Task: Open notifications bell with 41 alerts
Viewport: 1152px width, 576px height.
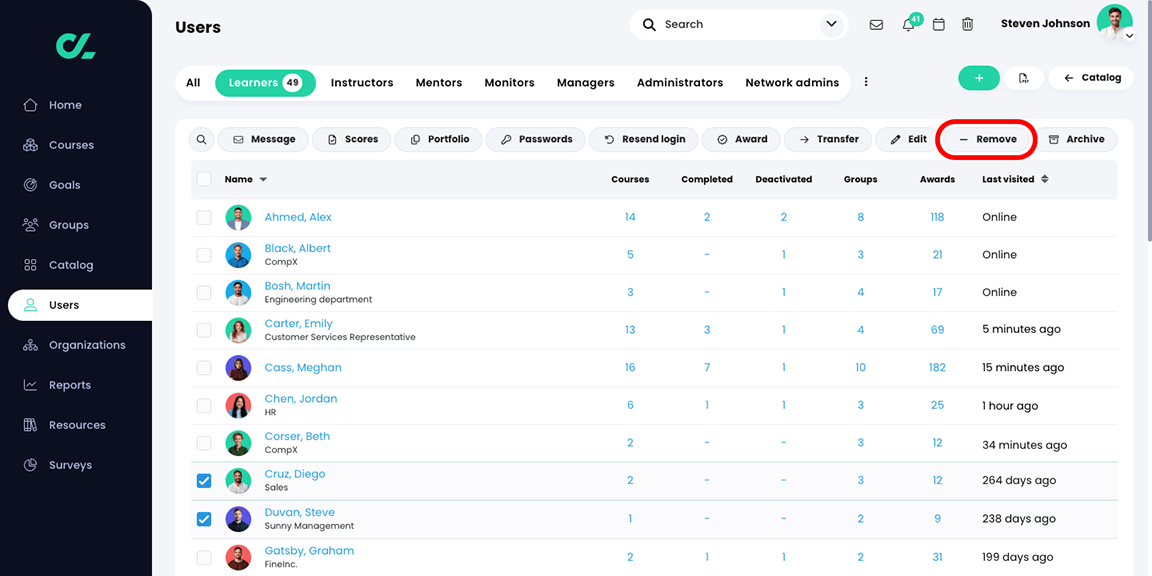Action: tap(908, 24)
